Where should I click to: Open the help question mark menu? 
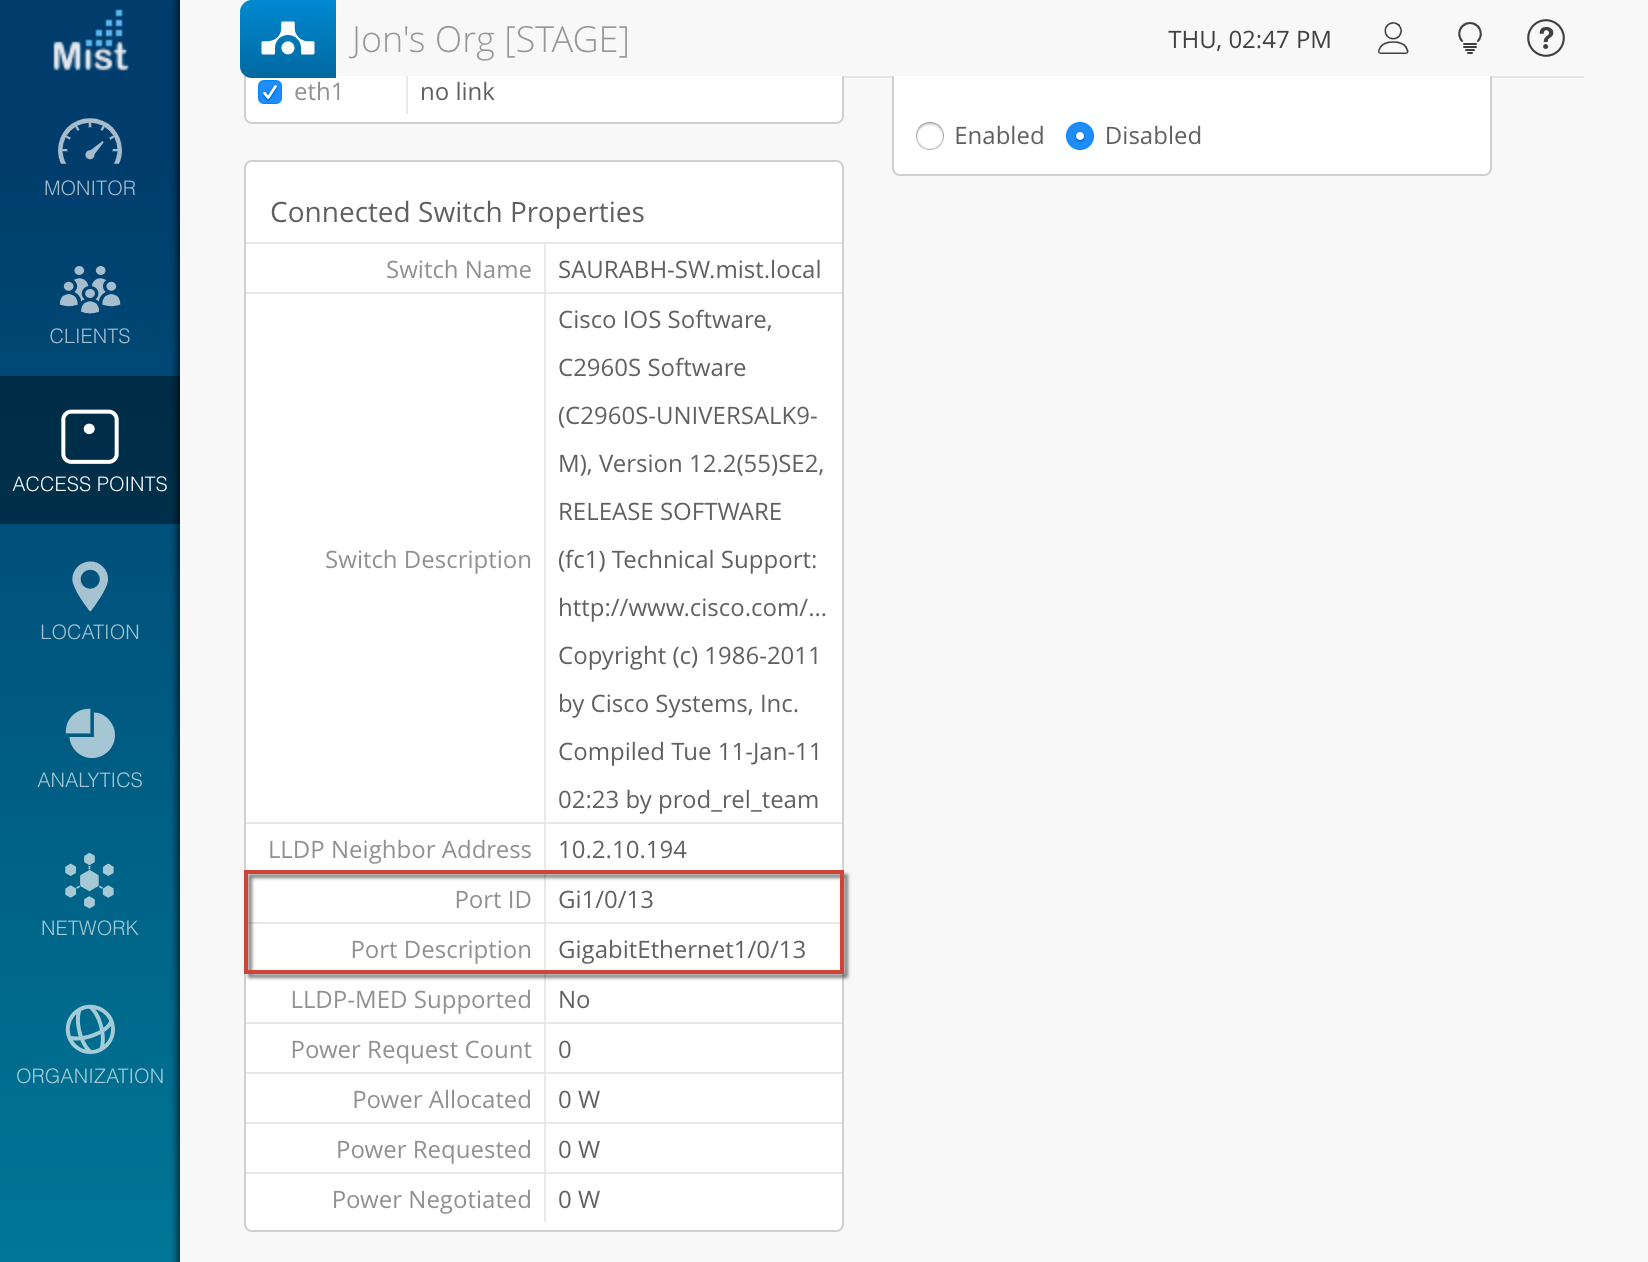pos(1545,39)
